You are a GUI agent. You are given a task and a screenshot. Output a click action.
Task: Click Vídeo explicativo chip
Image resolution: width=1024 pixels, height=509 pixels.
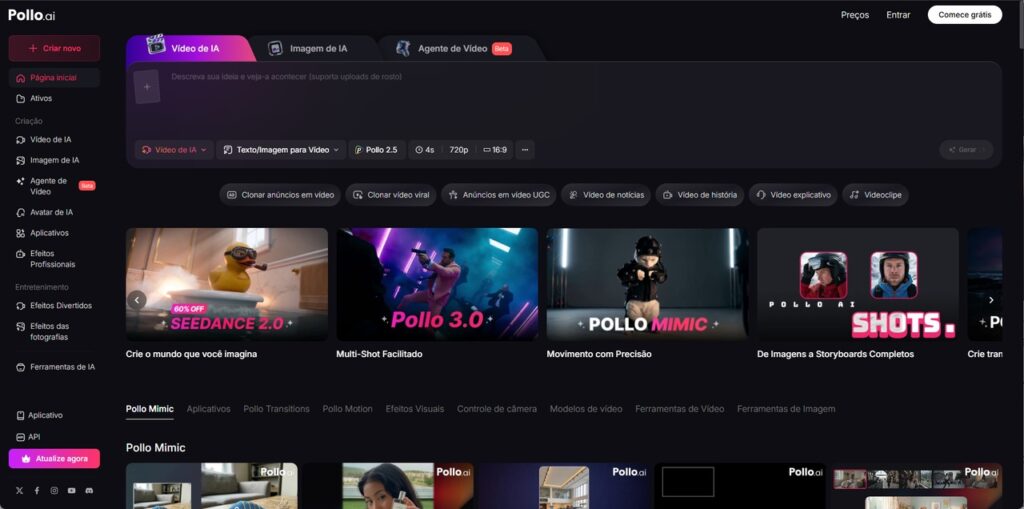(793, 195)
